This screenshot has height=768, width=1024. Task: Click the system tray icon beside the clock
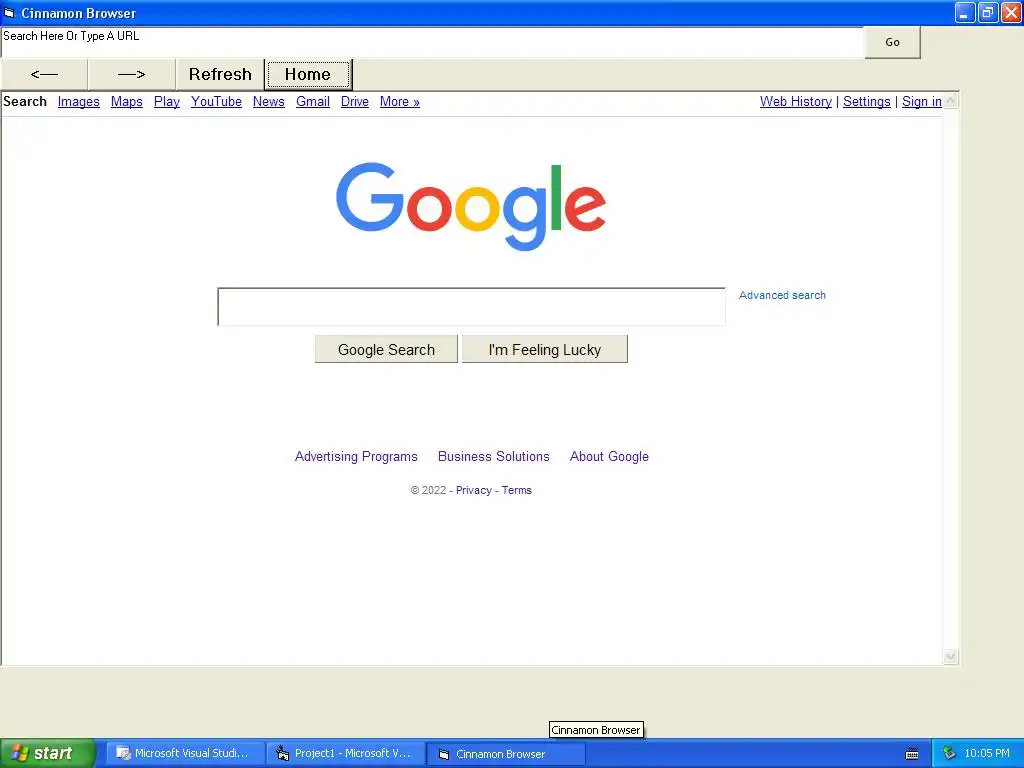(949, 754)
